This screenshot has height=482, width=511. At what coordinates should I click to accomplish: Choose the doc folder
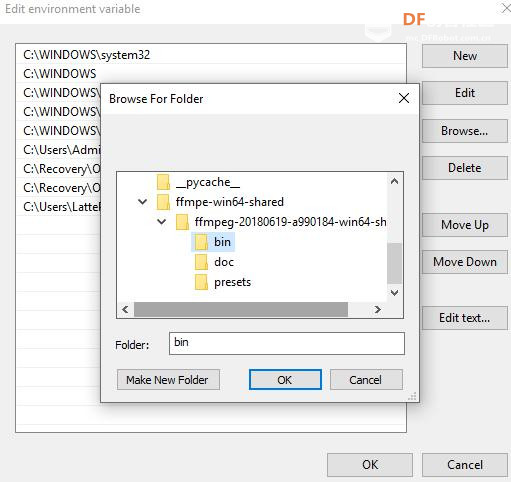(214, 262)
